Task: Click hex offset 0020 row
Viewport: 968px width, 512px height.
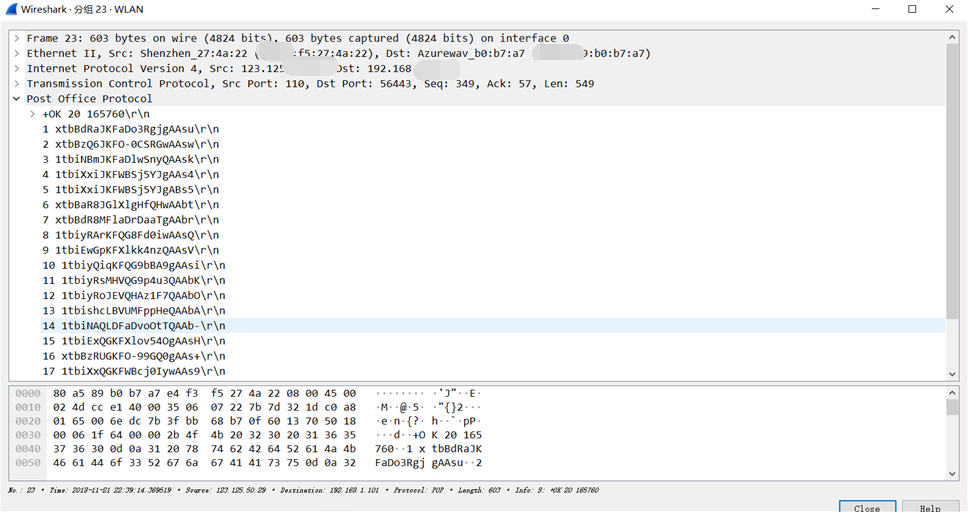Action: click(248, 421)
